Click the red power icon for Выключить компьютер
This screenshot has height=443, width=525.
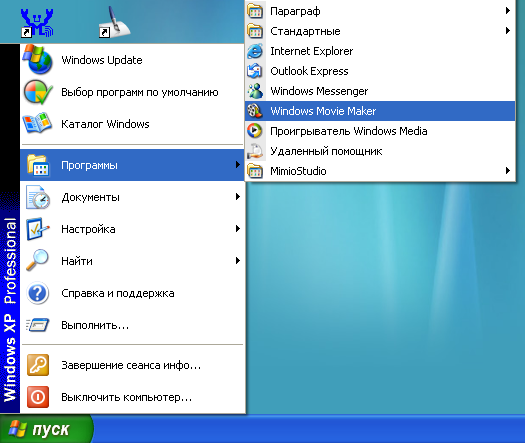(38, 397)
